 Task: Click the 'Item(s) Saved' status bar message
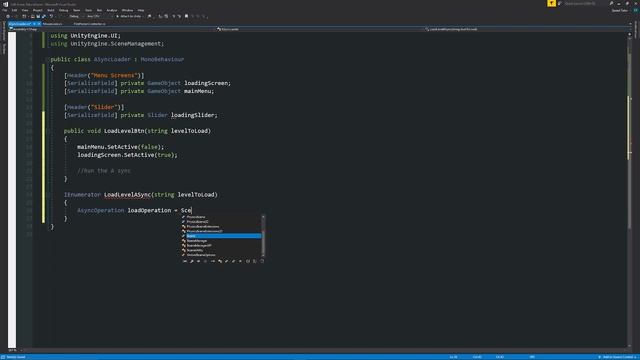click(16, 357)
